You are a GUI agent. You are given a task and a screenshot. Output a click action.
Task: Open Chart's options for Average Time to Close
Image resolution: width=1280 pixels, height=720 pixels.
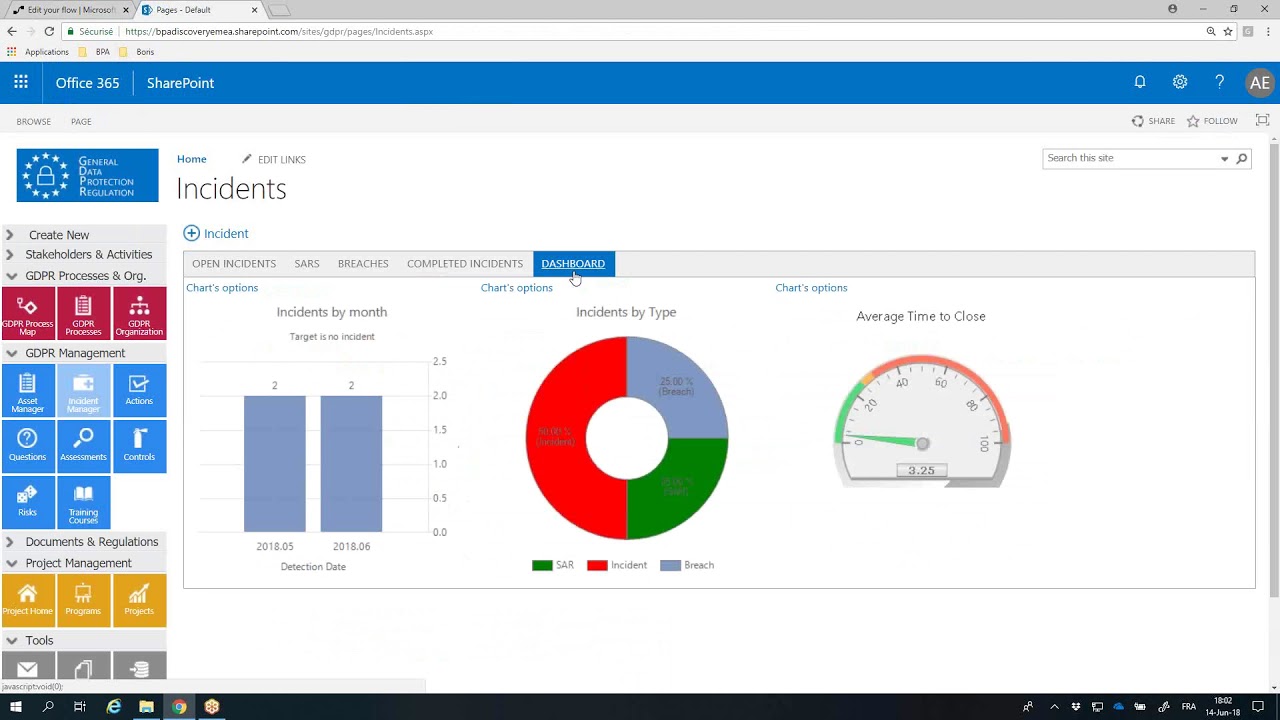(811, 288)
